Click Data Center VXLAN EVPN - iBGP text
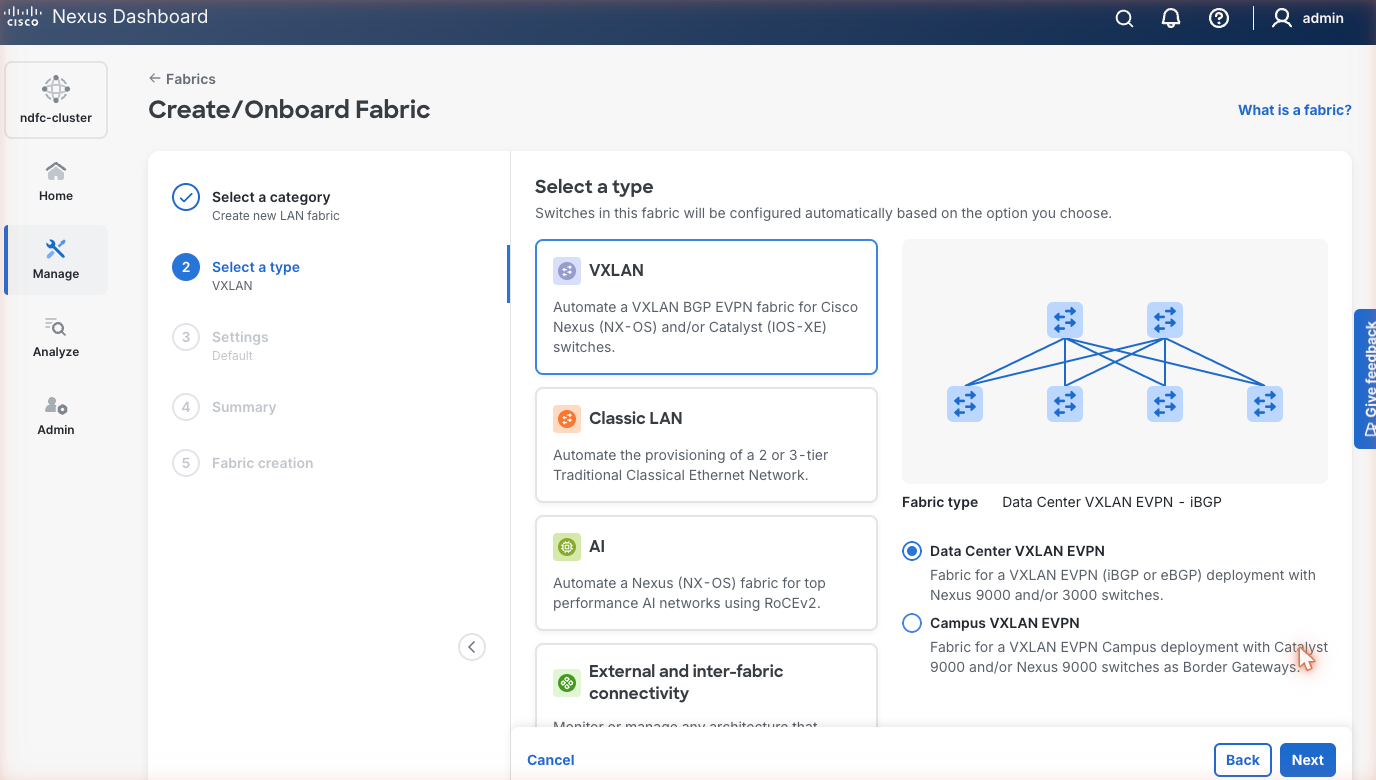 [1112, 502]
